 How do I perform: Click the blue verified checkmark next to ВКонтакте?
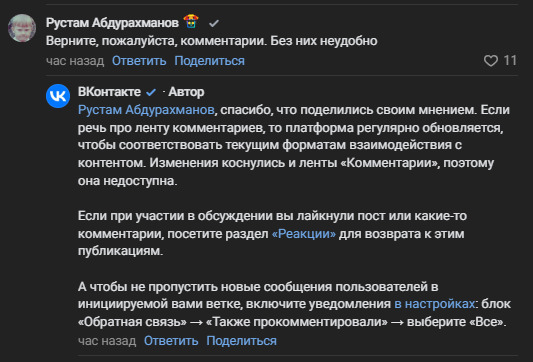pos(151,92)
